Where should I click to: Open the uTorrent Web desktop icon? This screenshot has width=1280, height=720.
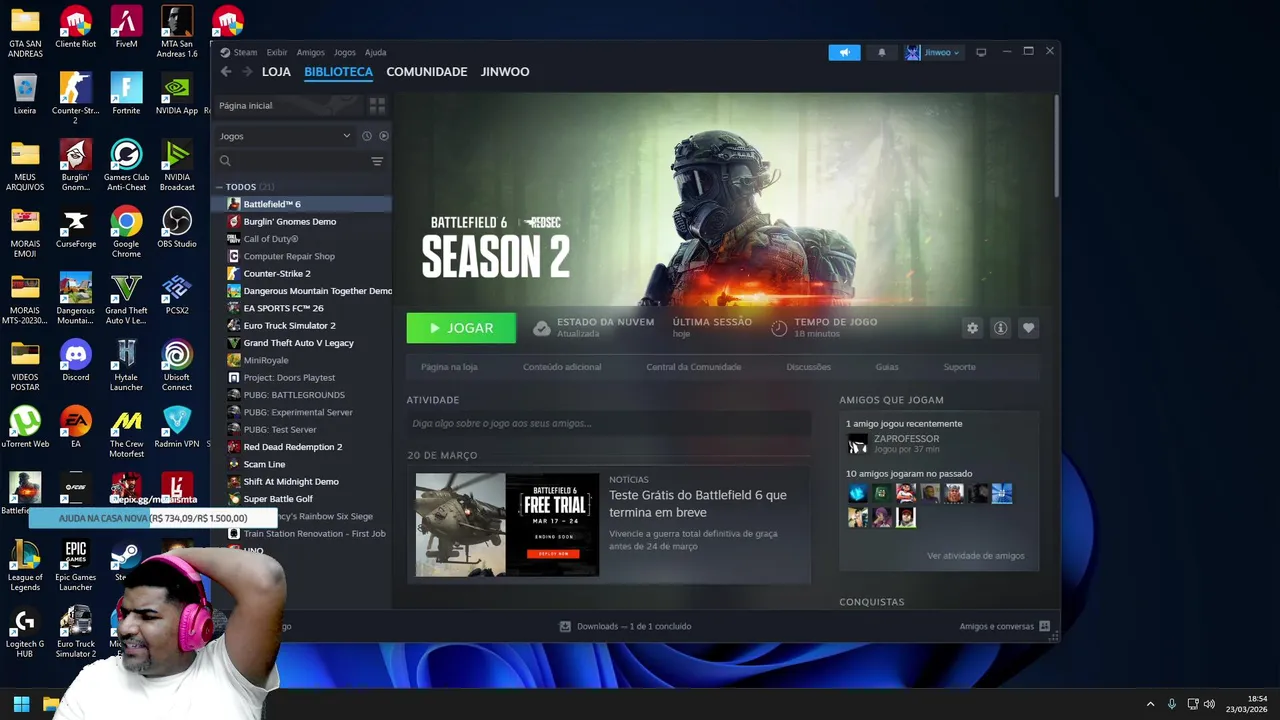25,428
